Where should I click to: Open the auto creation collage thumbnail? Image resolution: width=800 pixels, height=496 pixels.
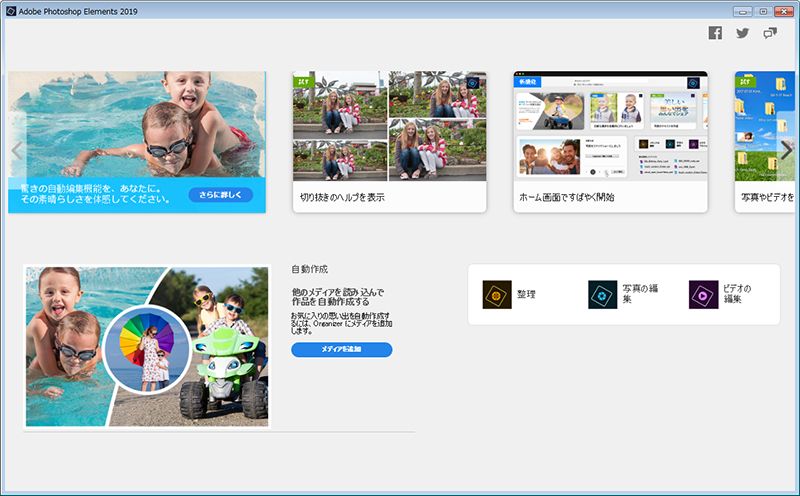coord(146,346)
